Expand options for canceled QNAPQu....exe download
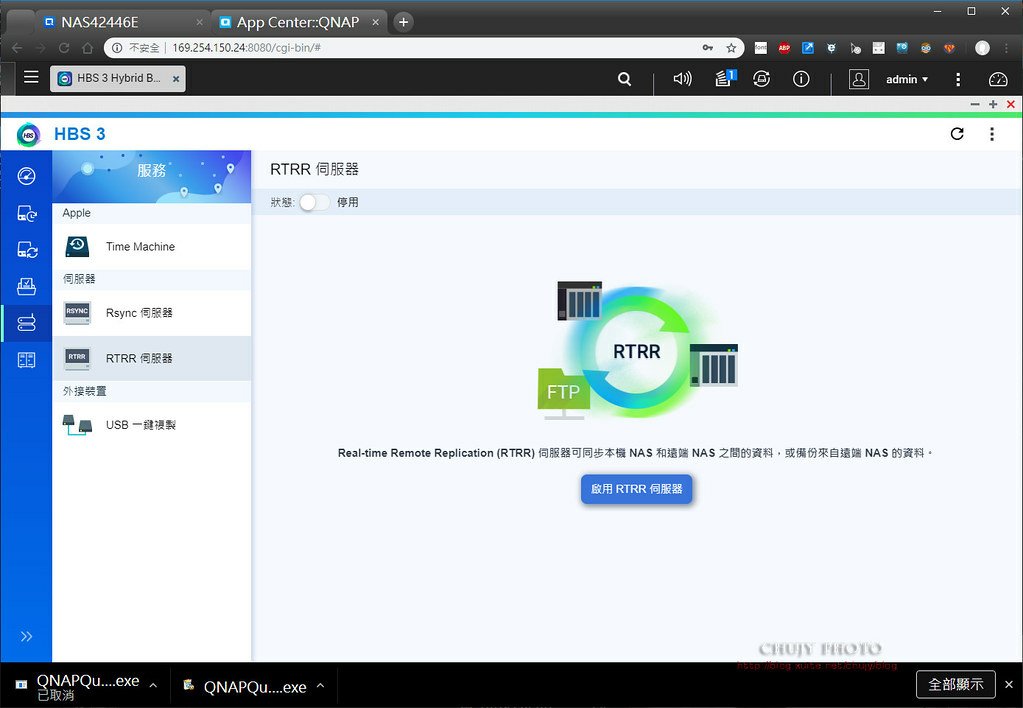1023x708 pixels. click(153, 686)
